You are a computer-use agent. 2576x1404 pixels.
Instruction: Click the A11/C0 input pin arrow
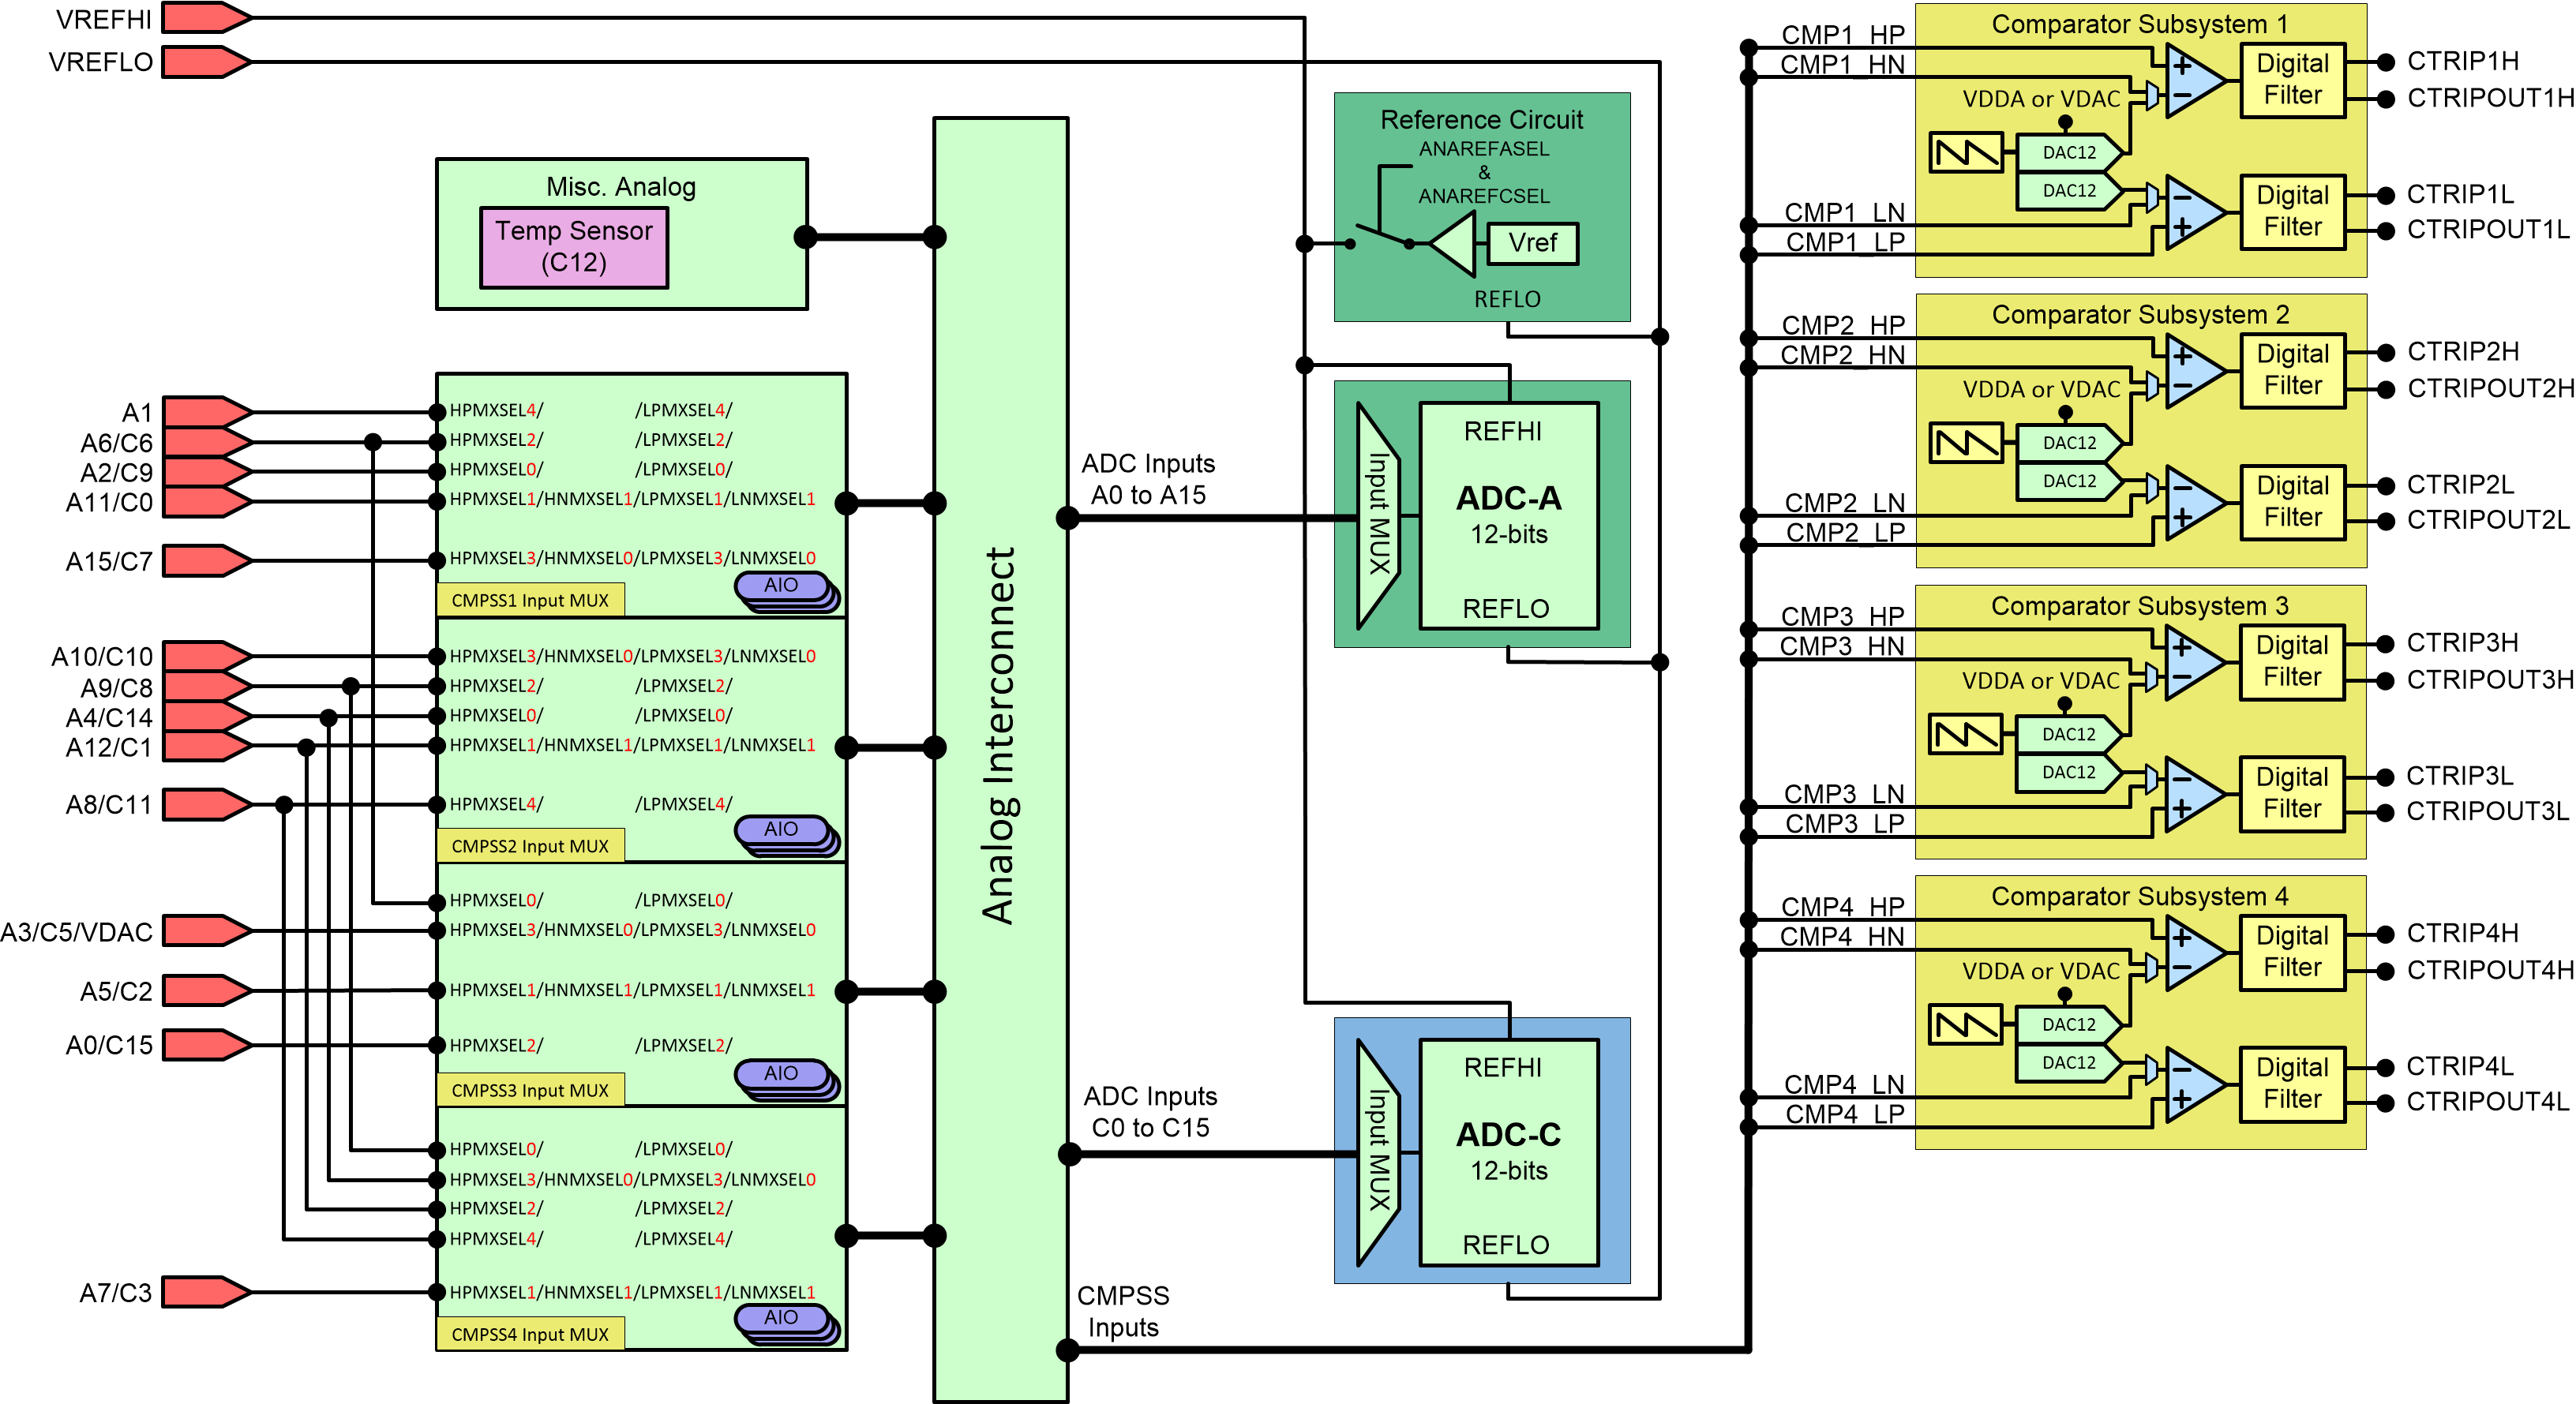[x=207, y=501]
